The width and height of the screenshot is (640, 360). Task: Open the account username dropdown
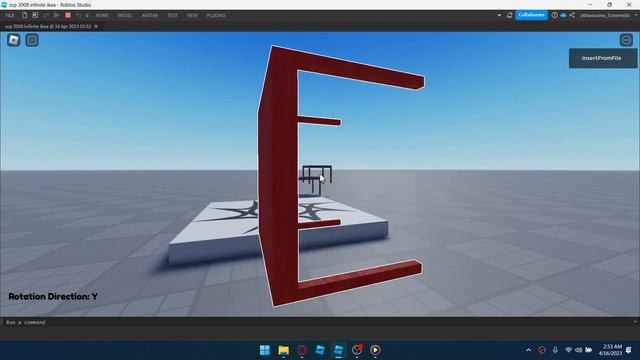[x=608, y=16]
